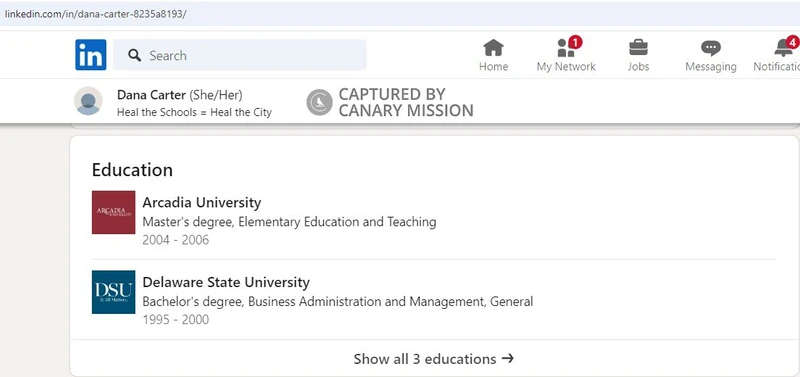800x377 pixels.
Task: Open the Arcadia University logo
Action: [x=113, y=212]
